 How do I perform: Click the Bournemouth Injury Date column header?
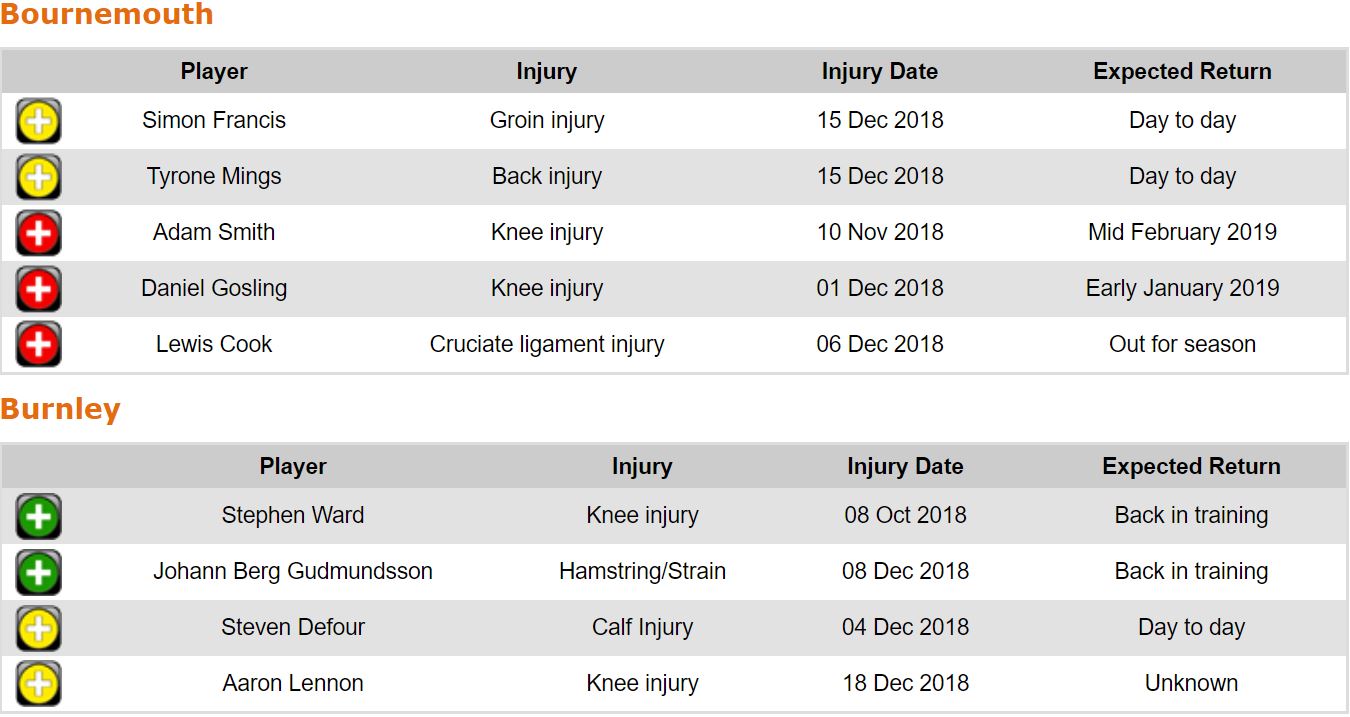(x=879, y=72)
